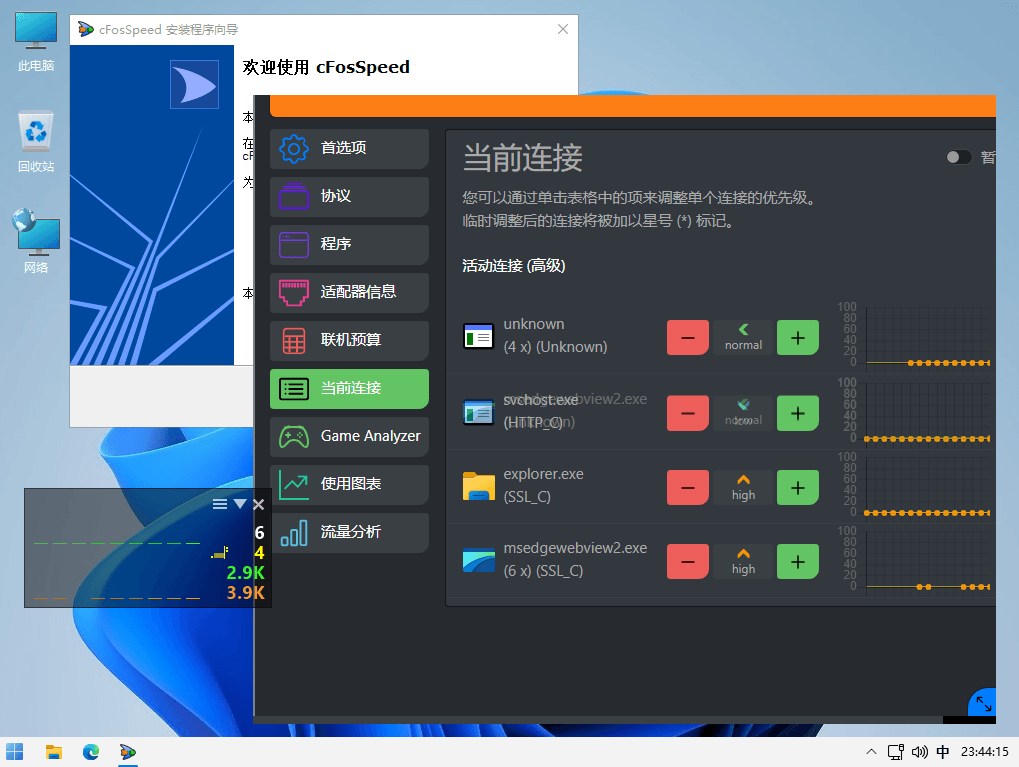The image size is (1019, 767).
Task: Open 此电脑 desktop icon
Action: pyautogui.click(x=36, y=42)
